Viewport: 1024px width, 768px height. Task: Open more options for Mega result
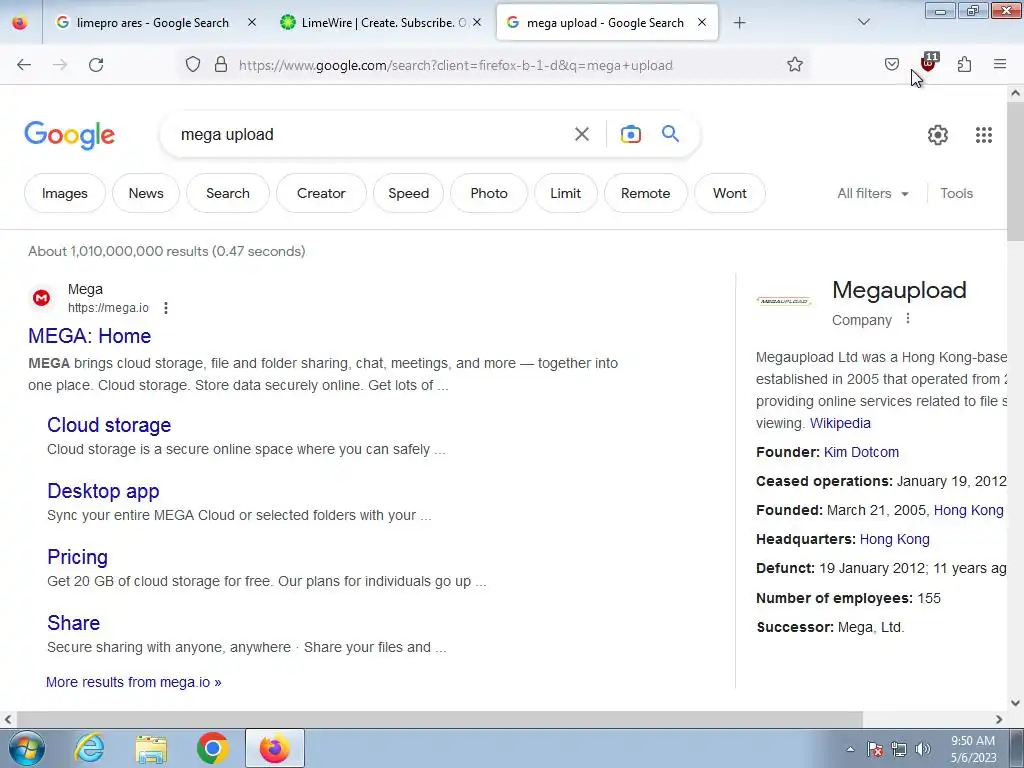(x=166, y=308)
